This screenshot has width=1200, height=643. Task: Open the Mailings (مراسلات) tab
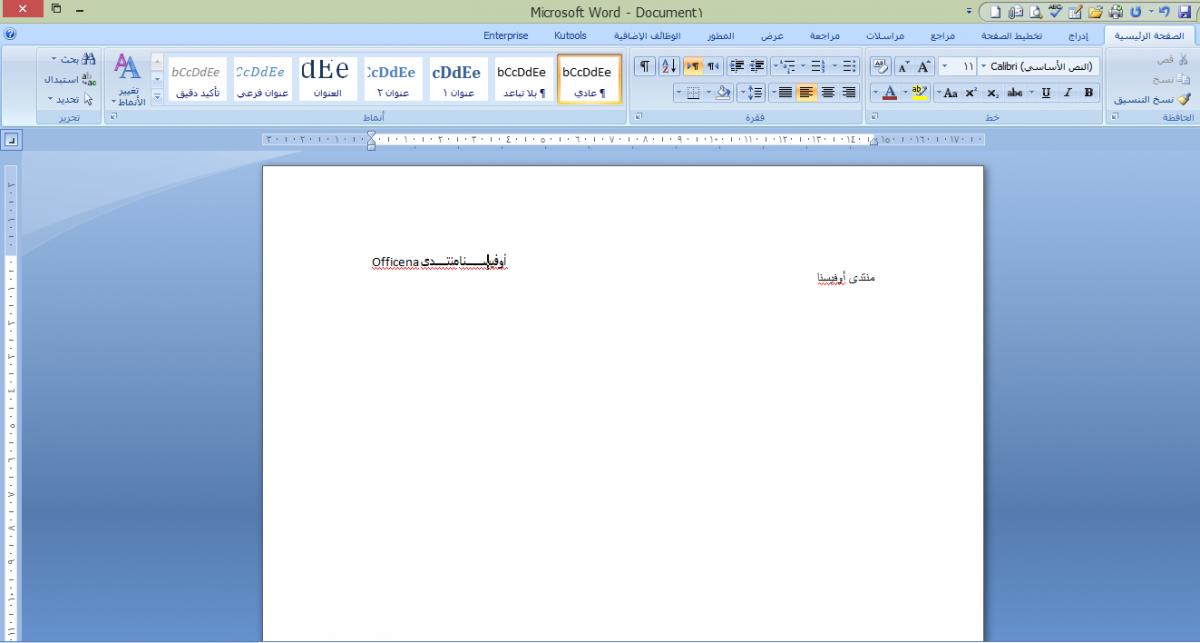tap(886, 35)
